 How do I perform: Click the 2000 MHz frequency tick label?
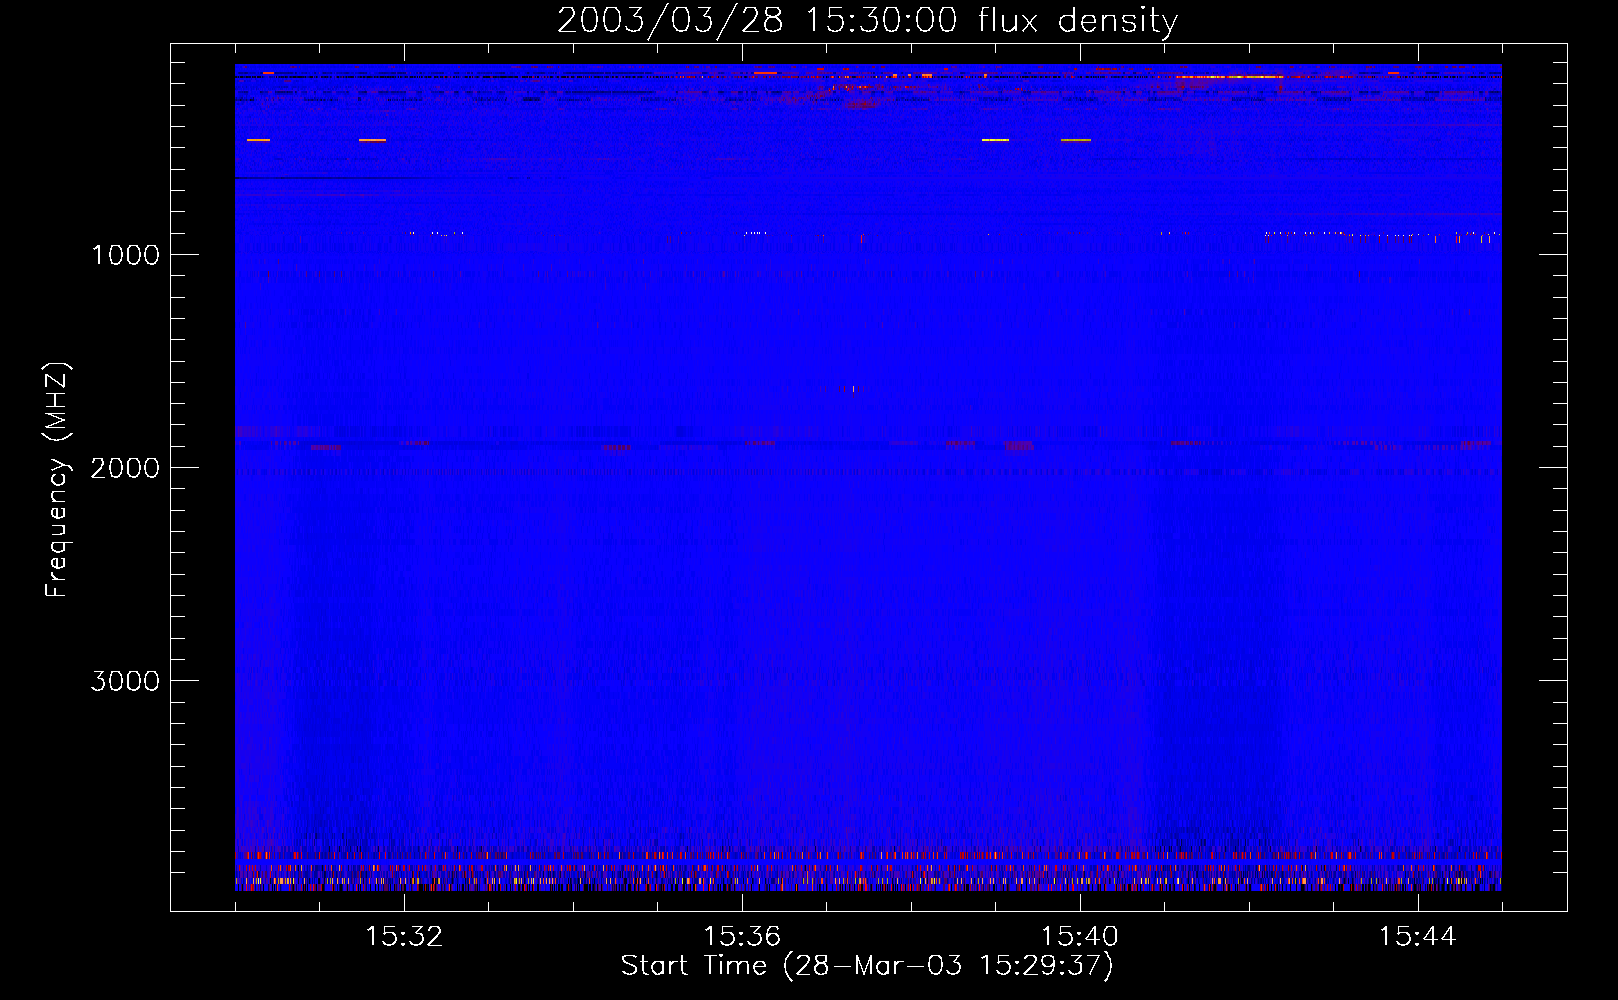coord(125,467)
